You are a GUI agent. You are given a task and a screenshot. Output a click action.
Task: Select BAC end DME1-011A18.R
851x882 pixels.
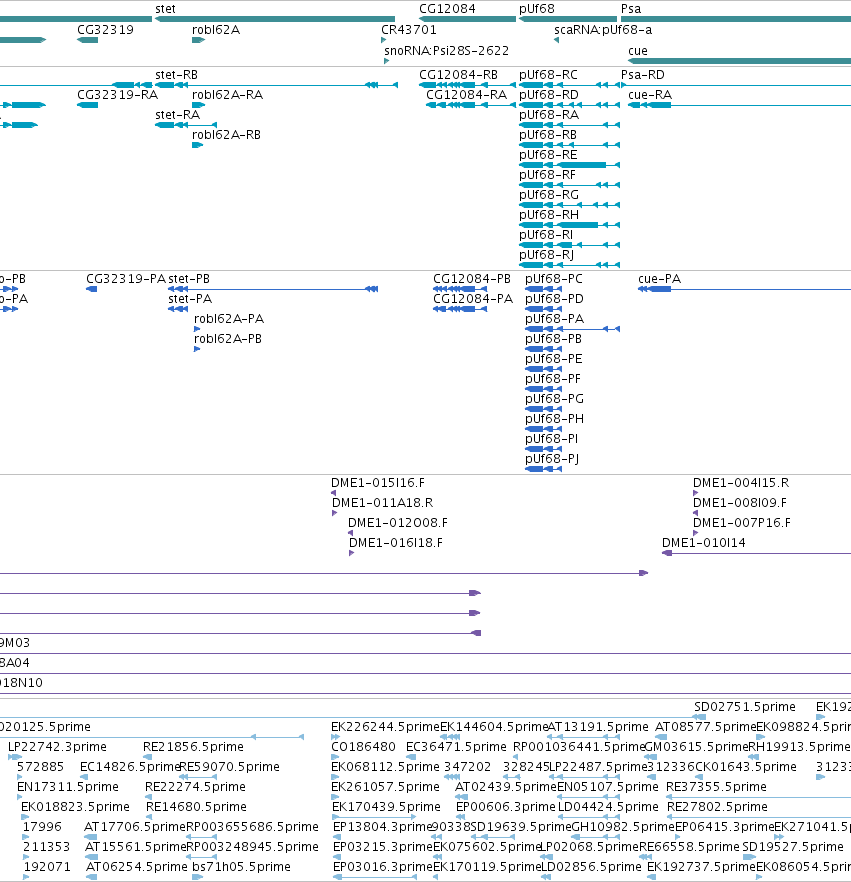(x=382, y=503)
